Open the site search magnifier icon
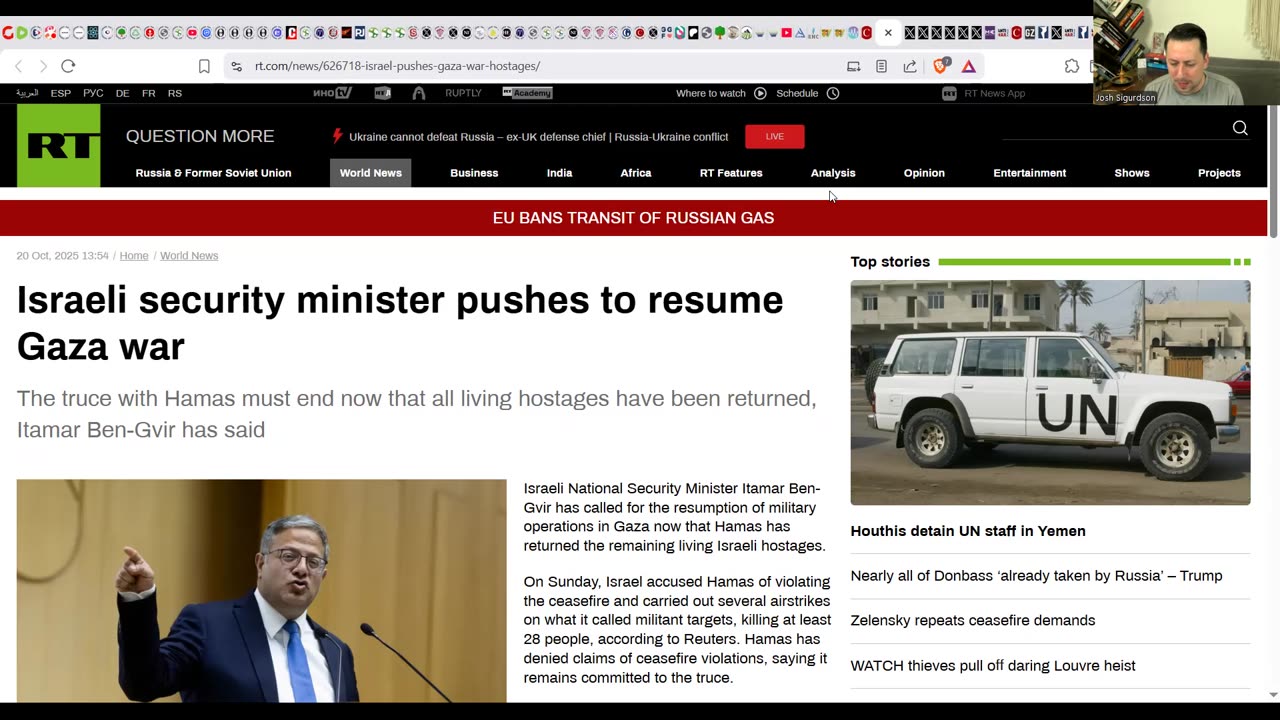The height and width of the screenshot is (720, 1280). 1240,128
